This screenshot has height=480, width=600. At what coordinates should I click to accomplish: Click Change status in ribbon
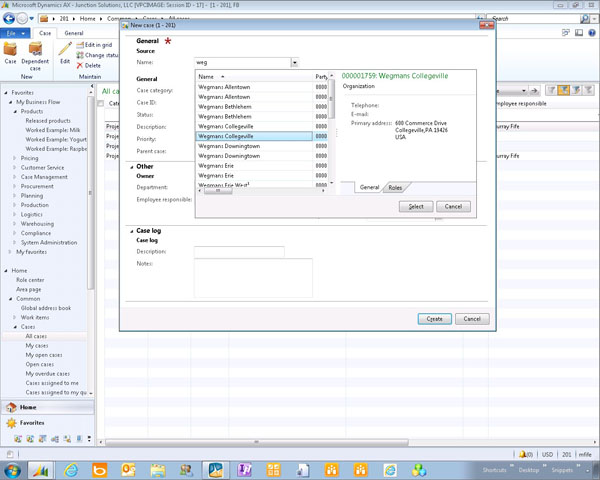click(x=97, y=55)
